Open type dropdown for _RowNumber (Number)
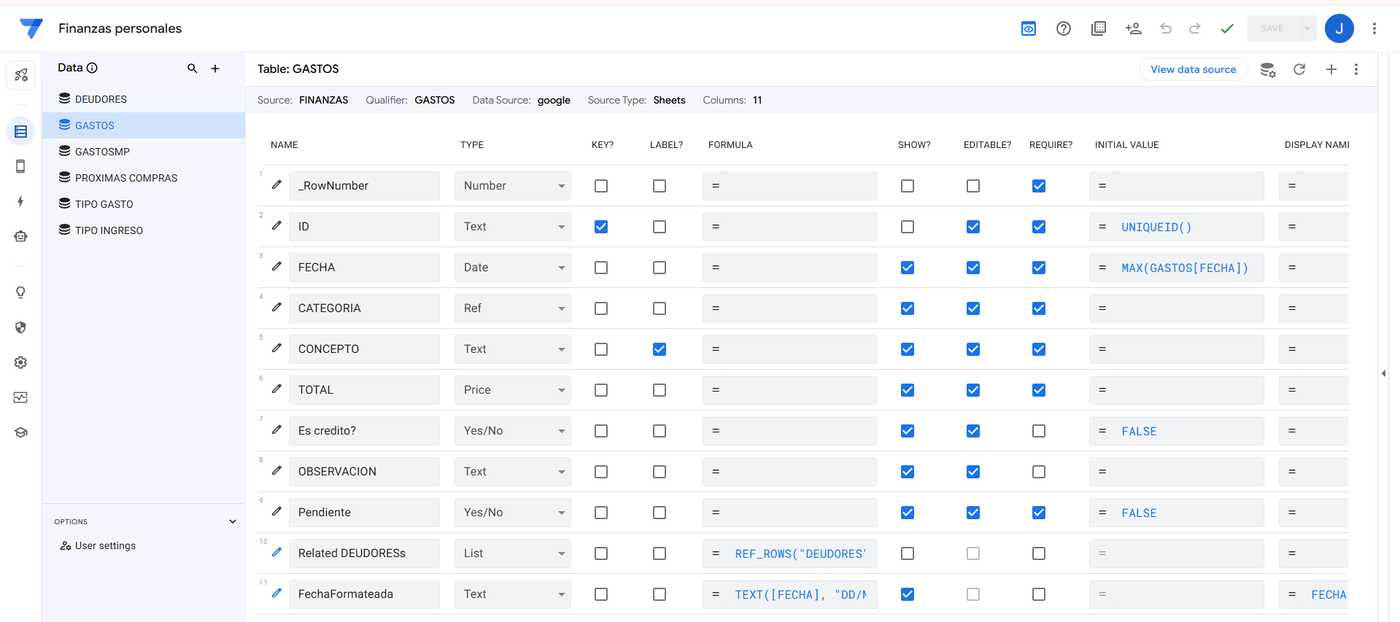 click(513, 186)
